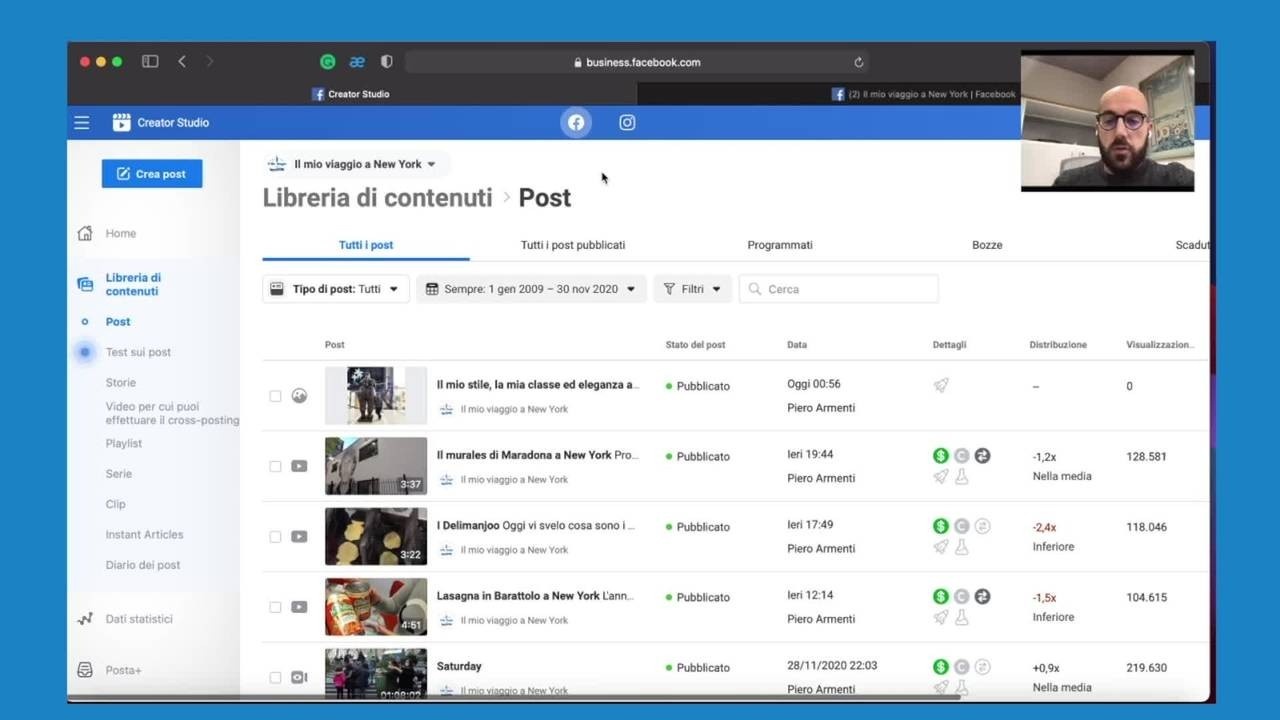Open Test sui post in sidebar

click(x=138, y=352)
